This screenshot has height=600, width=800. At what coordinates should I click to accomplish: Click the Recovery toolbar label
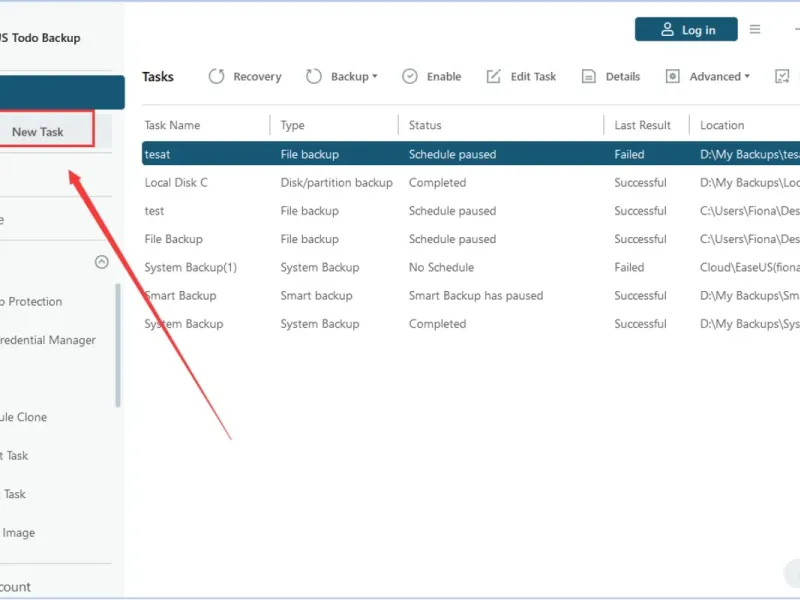257,77
